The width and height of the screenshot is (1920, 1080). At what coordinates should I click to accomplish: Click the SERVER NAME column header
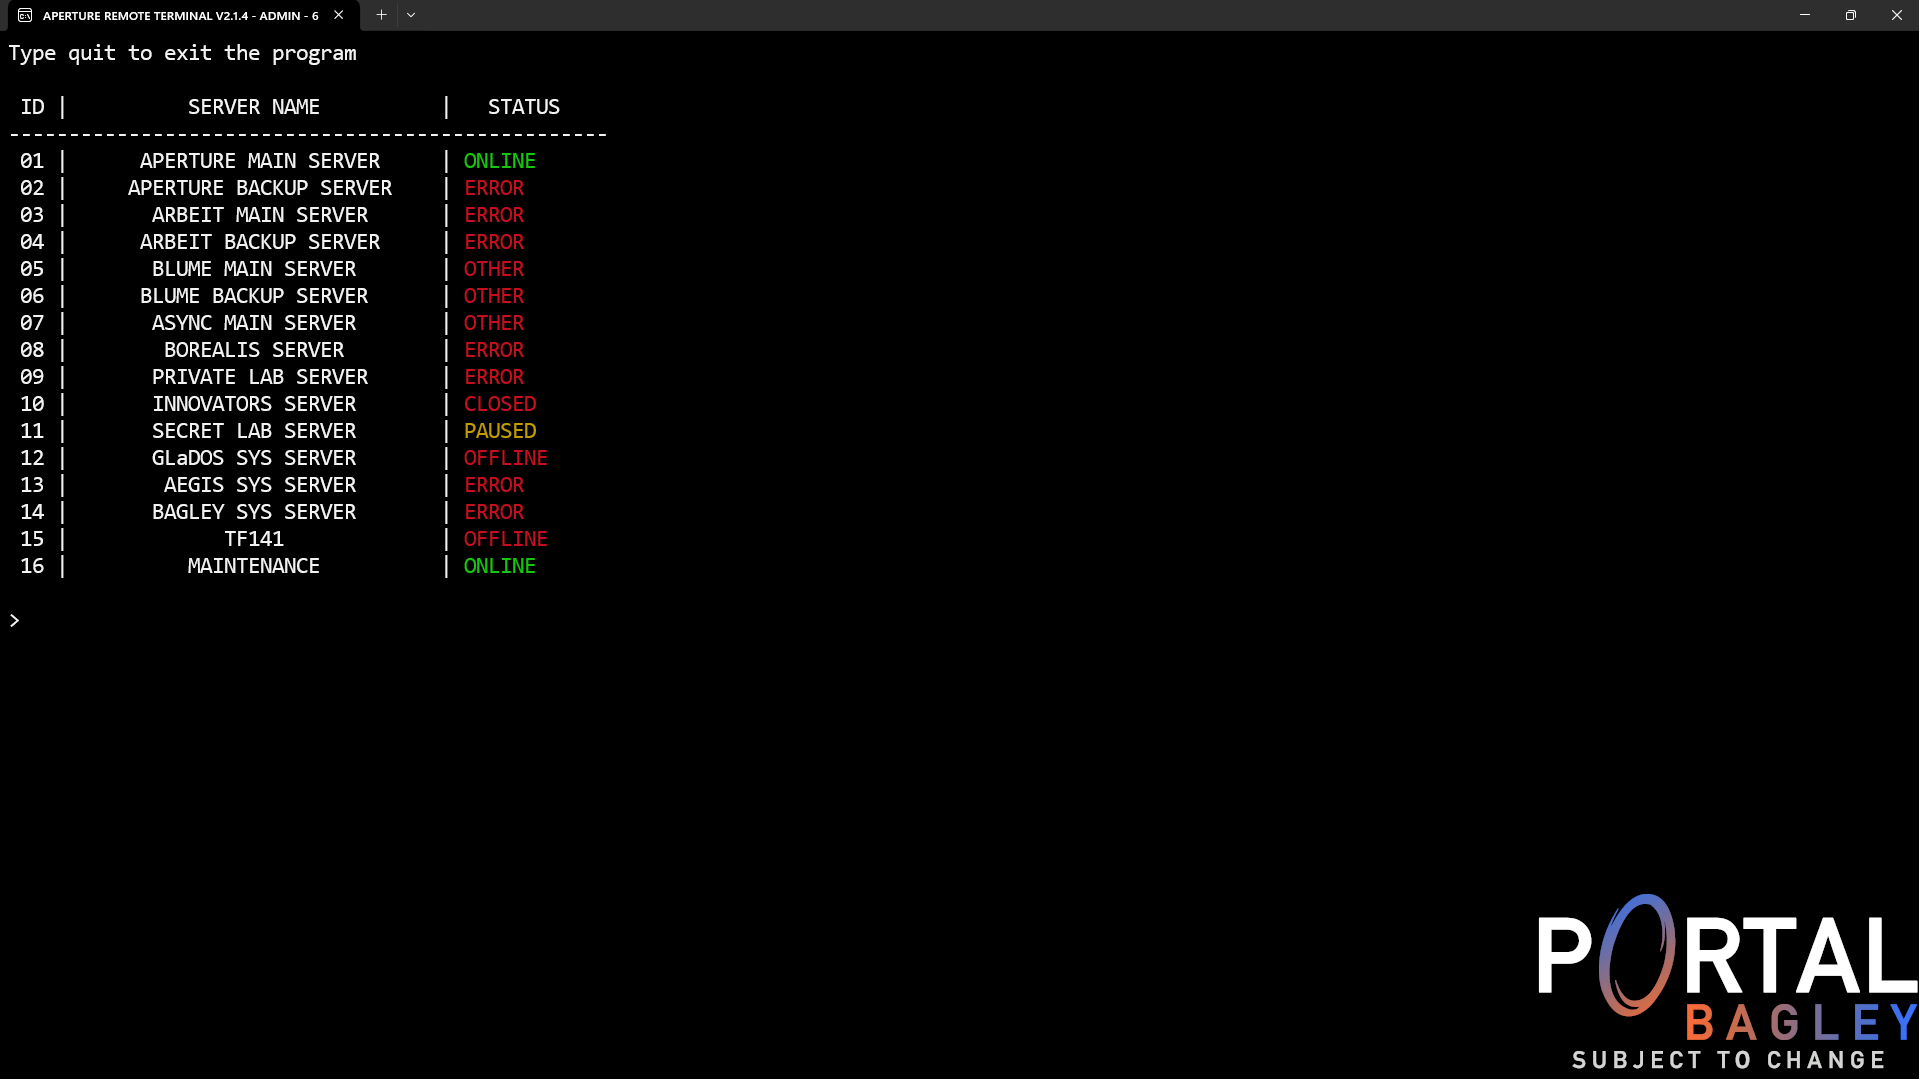[253, 107]
